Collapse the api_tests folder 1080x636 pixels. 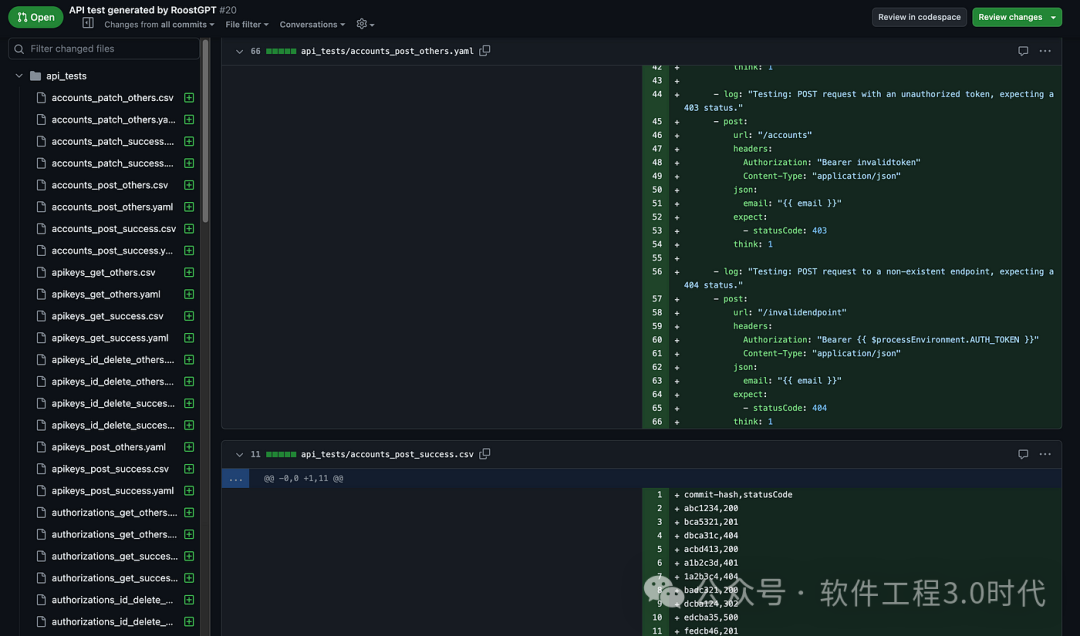tap(19, 76)
